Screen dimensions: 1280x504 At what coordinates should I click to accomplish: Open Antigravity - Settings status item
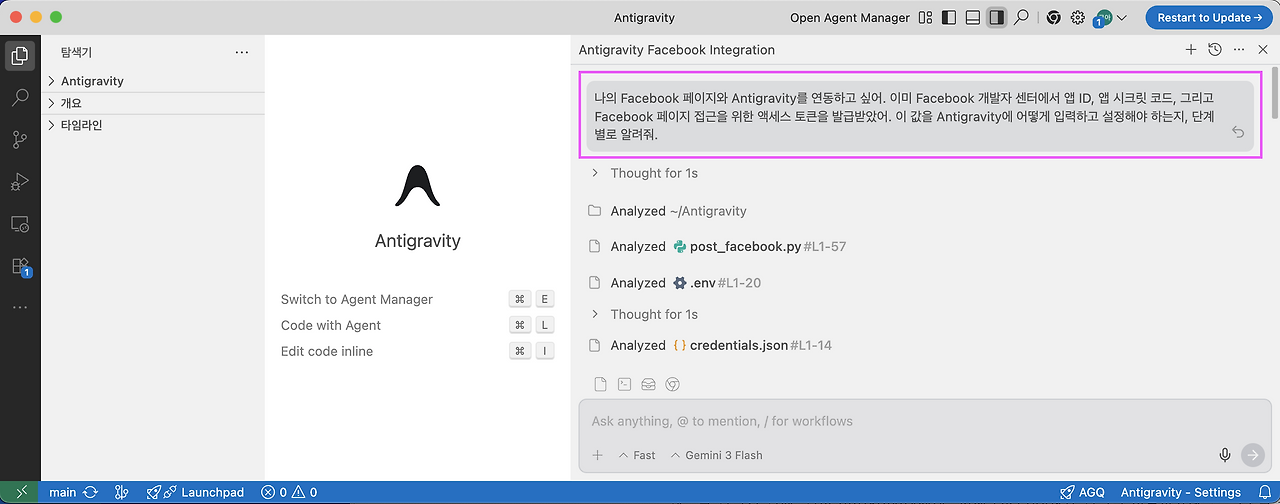(x=1180, y=492)
